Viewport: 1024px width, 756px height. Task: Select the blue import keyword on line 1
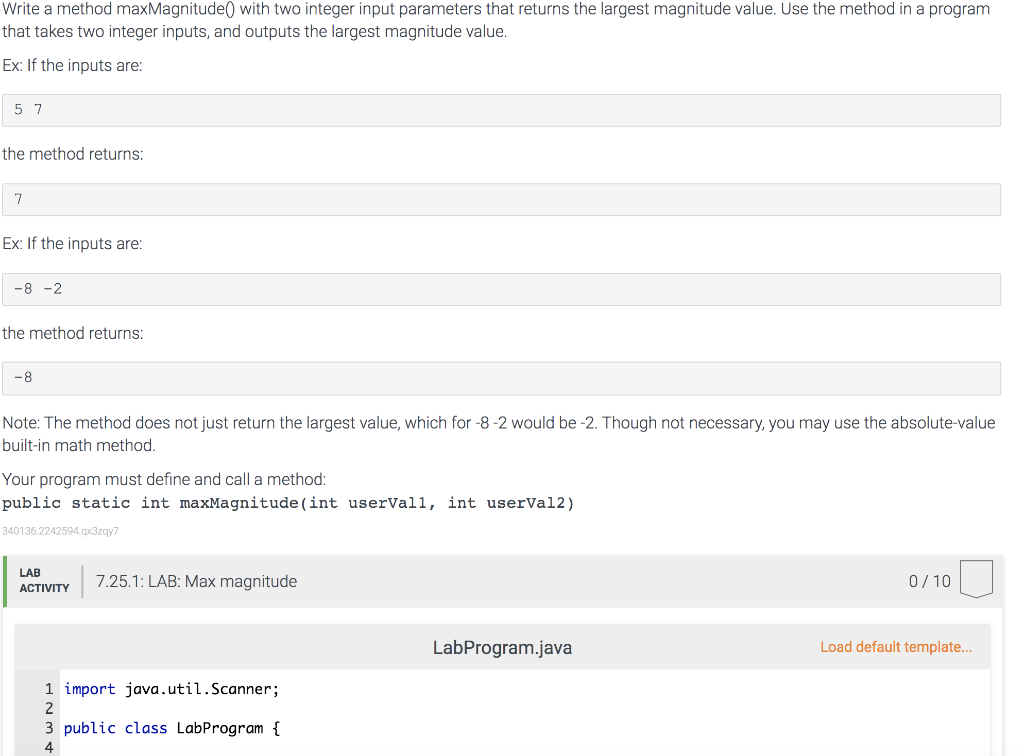89,689
